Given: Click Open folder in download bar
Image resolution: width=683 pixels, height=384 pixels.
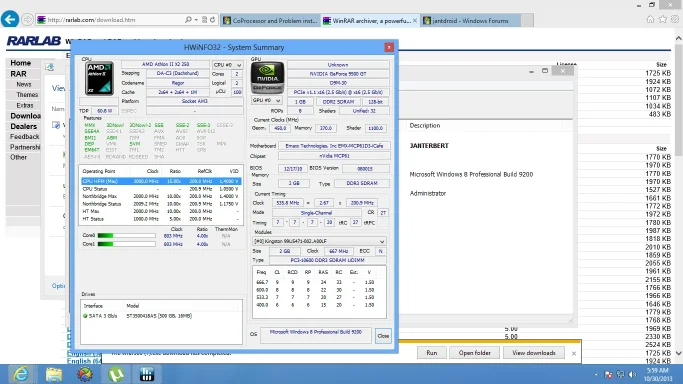Looking at the screenshot, I should click(x=474, y=353).
